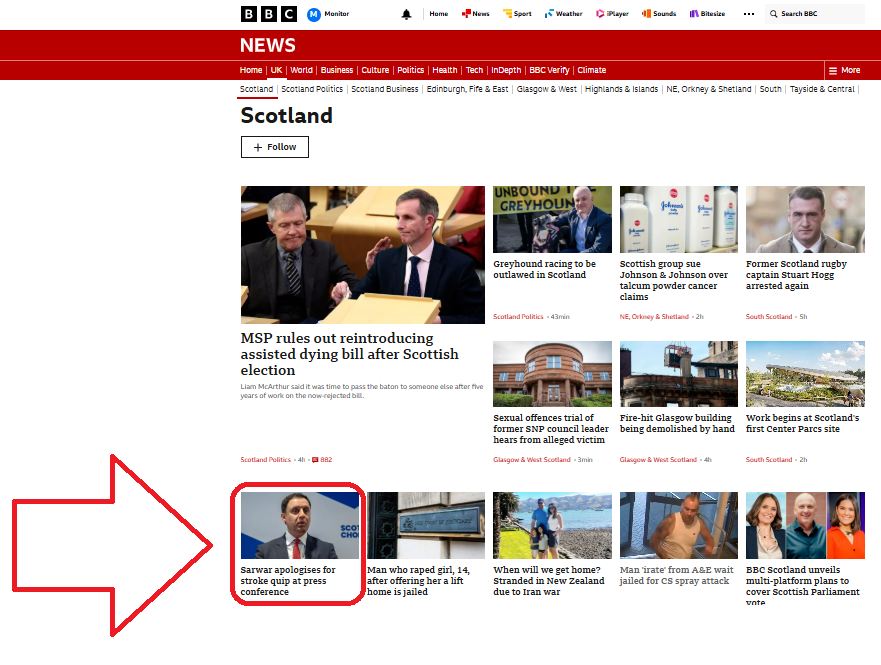The width and height of the screenshot is (881, 665).
Task: Open the Tech section tab
Action: 474,70
